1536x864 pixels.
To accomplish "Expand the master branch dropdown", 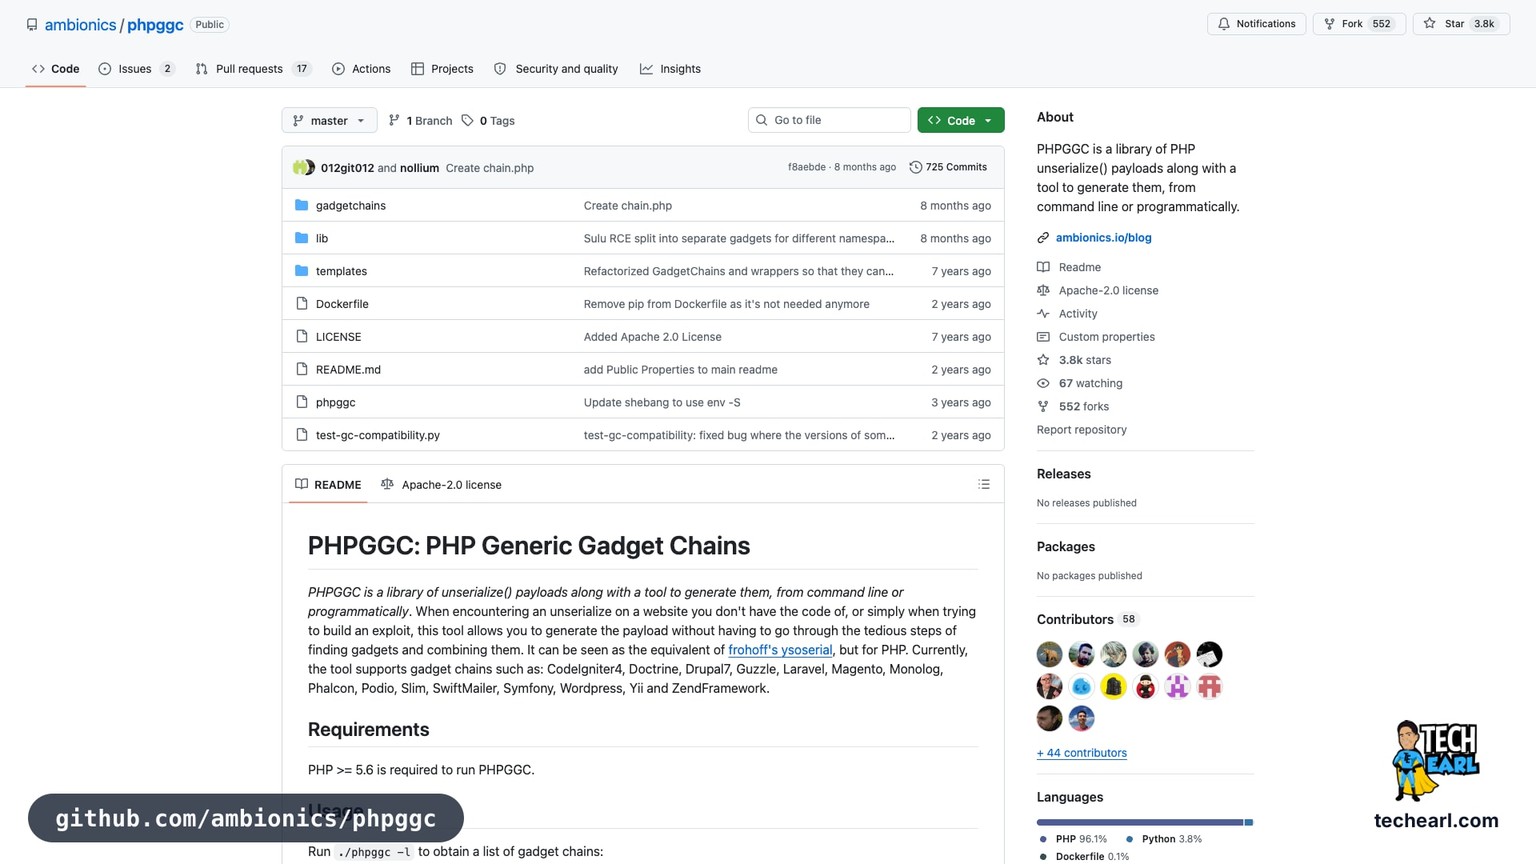I will [329, 120].
